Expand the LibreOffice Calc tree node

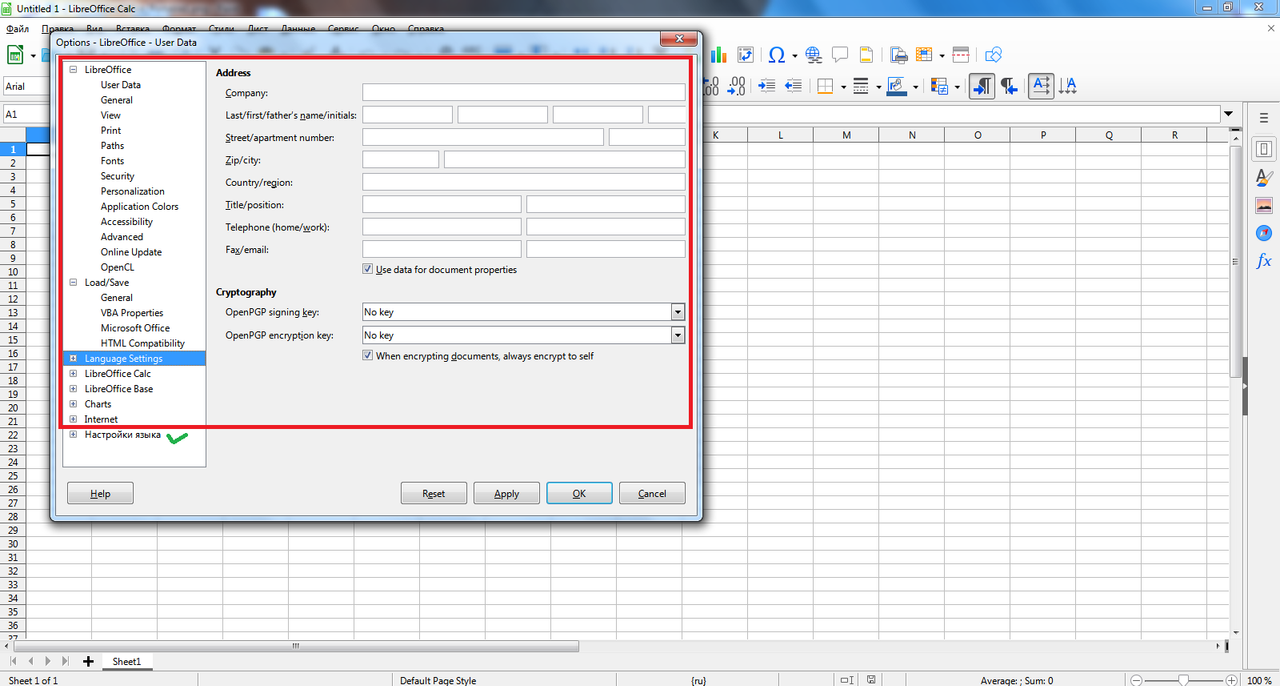pos(73,374)
